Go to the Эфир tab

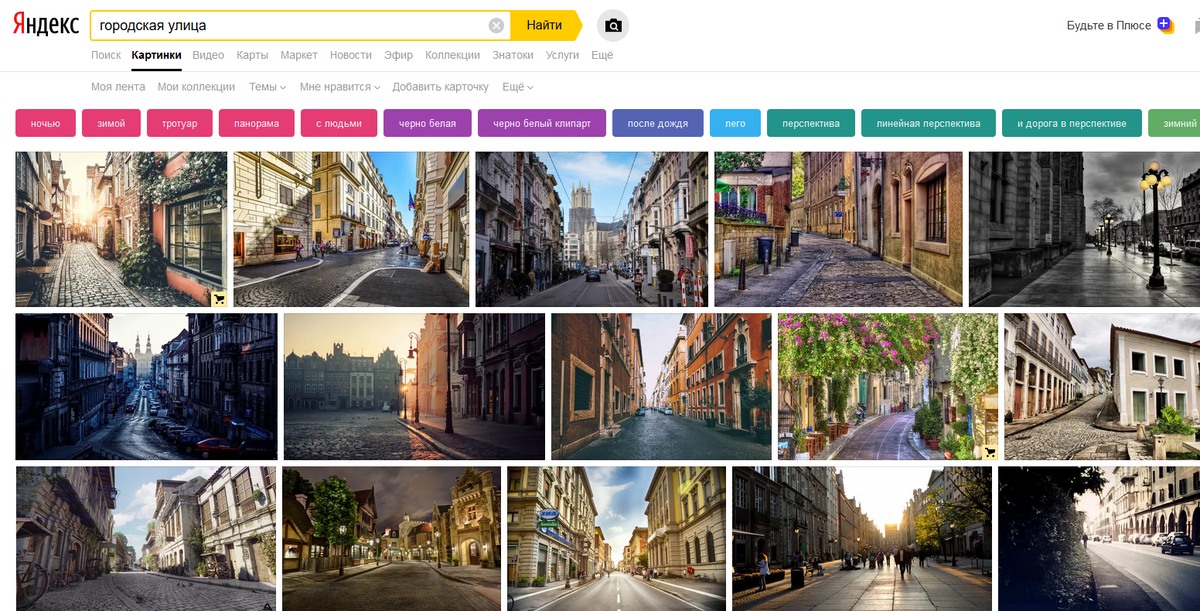pyautogui.click(x=398, y=55)
